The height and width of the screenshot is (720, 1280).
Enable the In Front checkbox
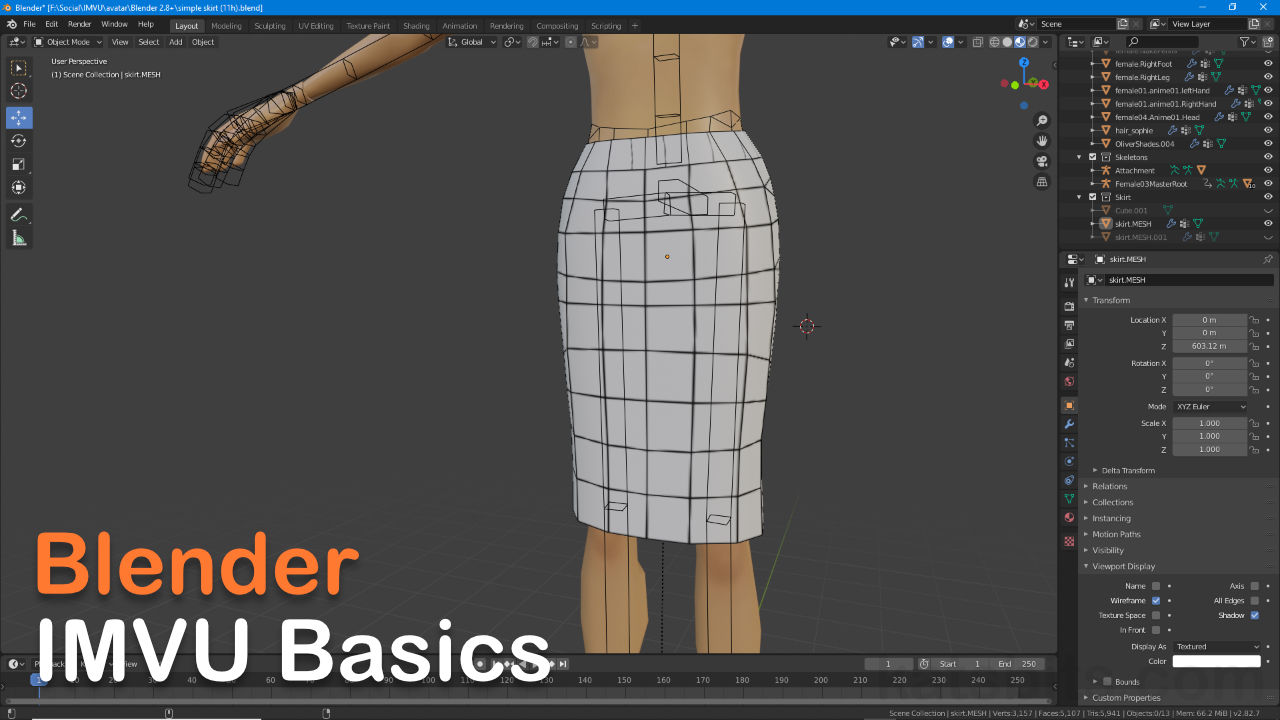click(1156, 630)
